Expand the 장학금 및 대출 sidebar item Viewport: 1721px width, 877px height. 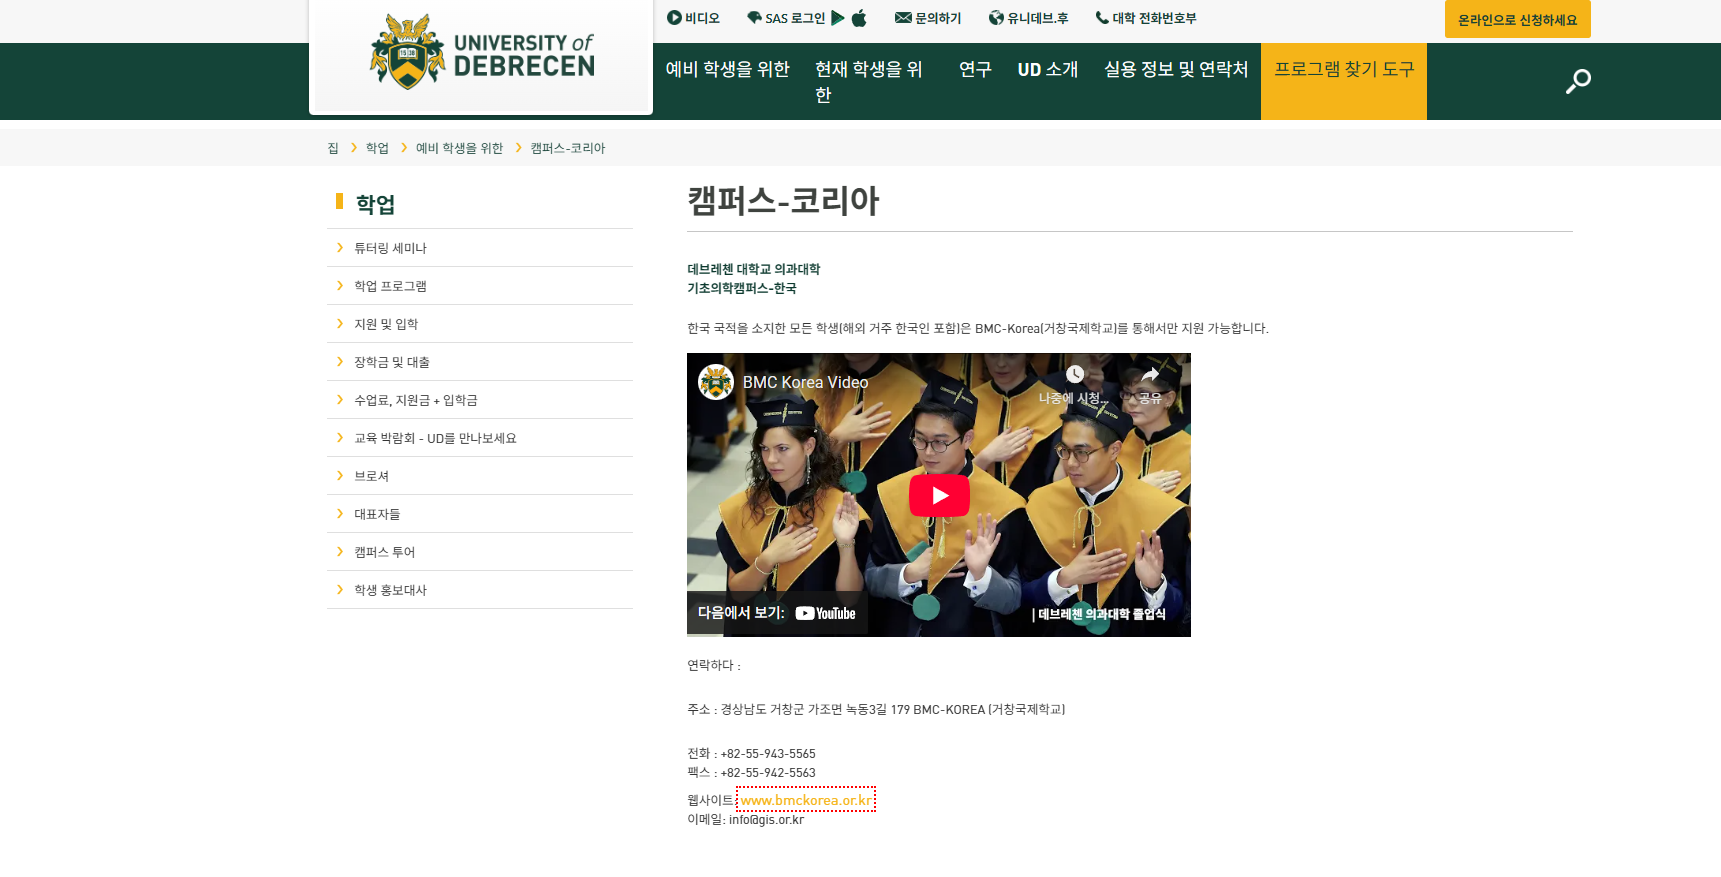tap(391, 362)
